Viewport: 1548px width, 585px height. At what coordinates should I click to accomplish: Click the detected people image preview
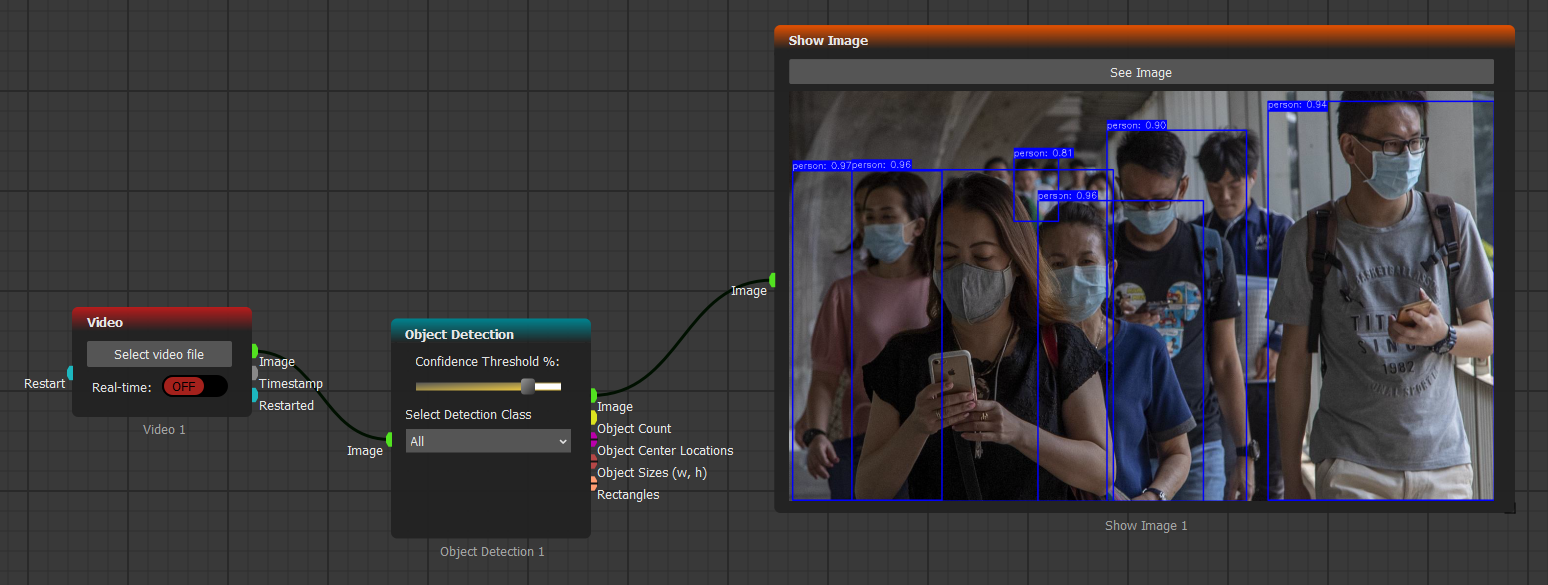tap(1140, 296)
